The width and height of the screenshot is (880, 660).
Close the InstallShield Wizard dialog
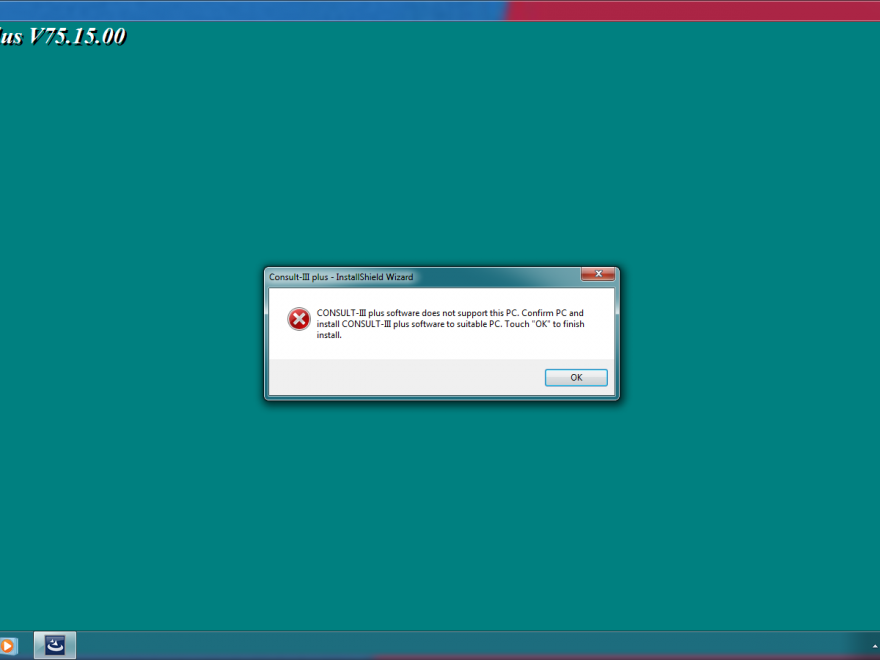pos(598,274)
